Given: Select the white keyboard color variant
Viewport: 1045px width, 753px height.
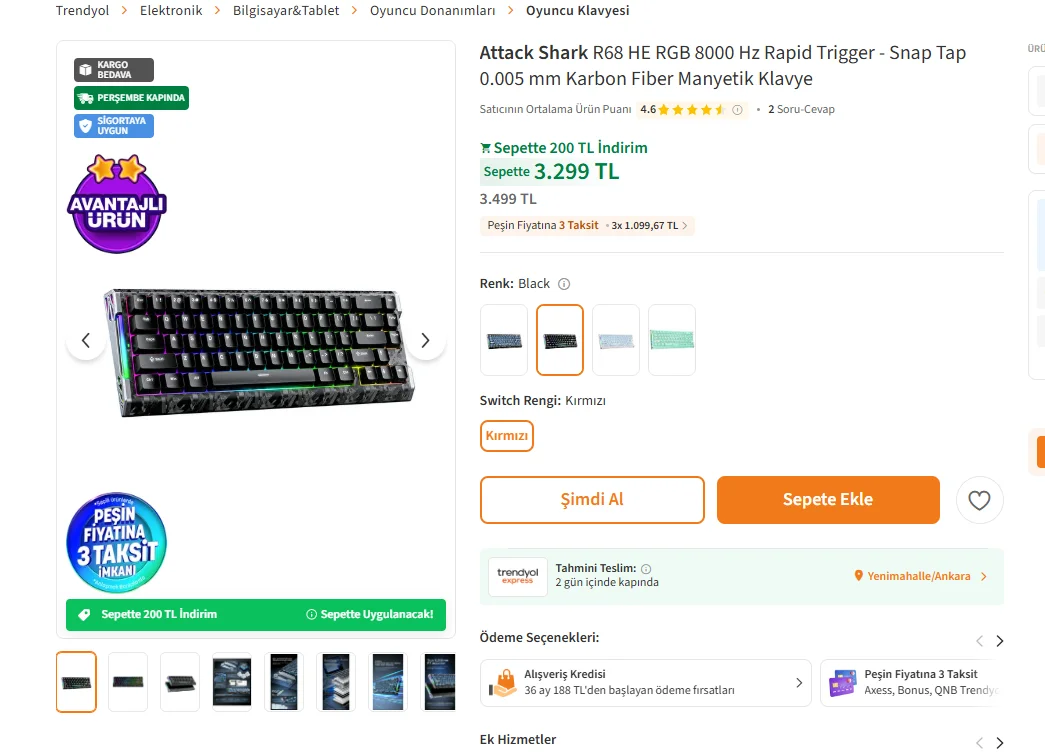Looking at the screenshot, I should [x=616, y=341].
